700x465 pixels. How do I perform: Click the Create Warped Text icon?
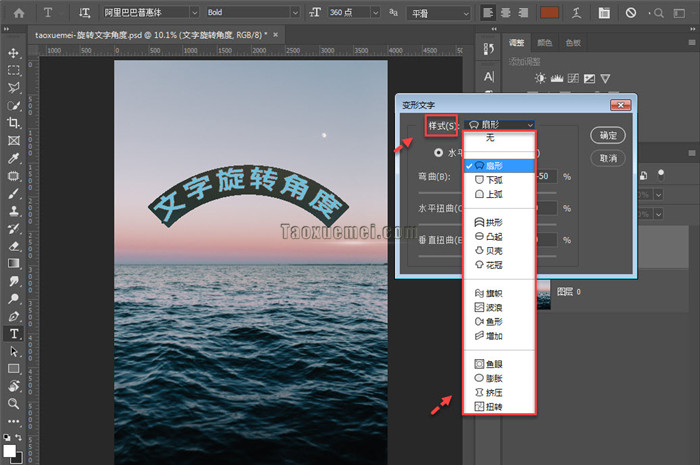click(576, 13)
